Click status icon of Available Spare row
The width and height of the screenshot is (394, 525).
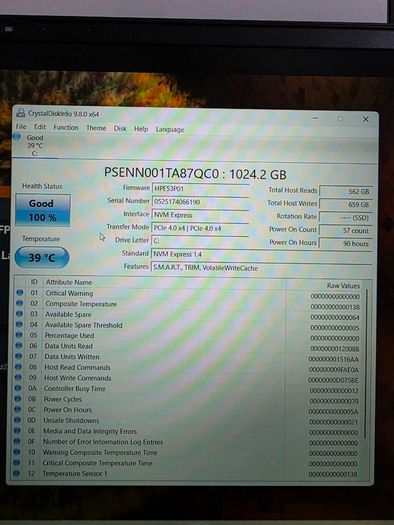coord(19,314)
